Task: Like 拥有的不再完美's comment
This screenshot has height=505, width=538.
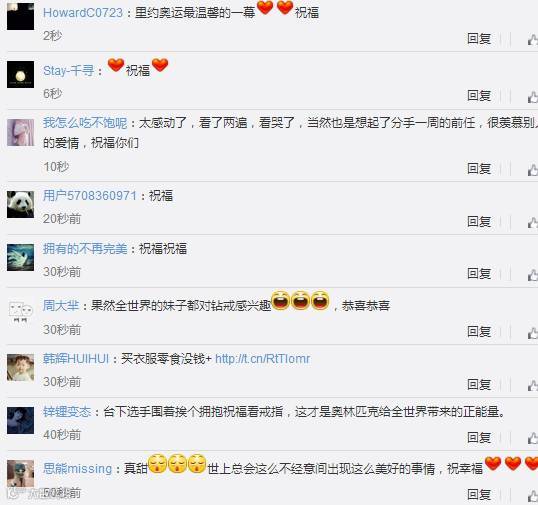Action: point(533,274)
